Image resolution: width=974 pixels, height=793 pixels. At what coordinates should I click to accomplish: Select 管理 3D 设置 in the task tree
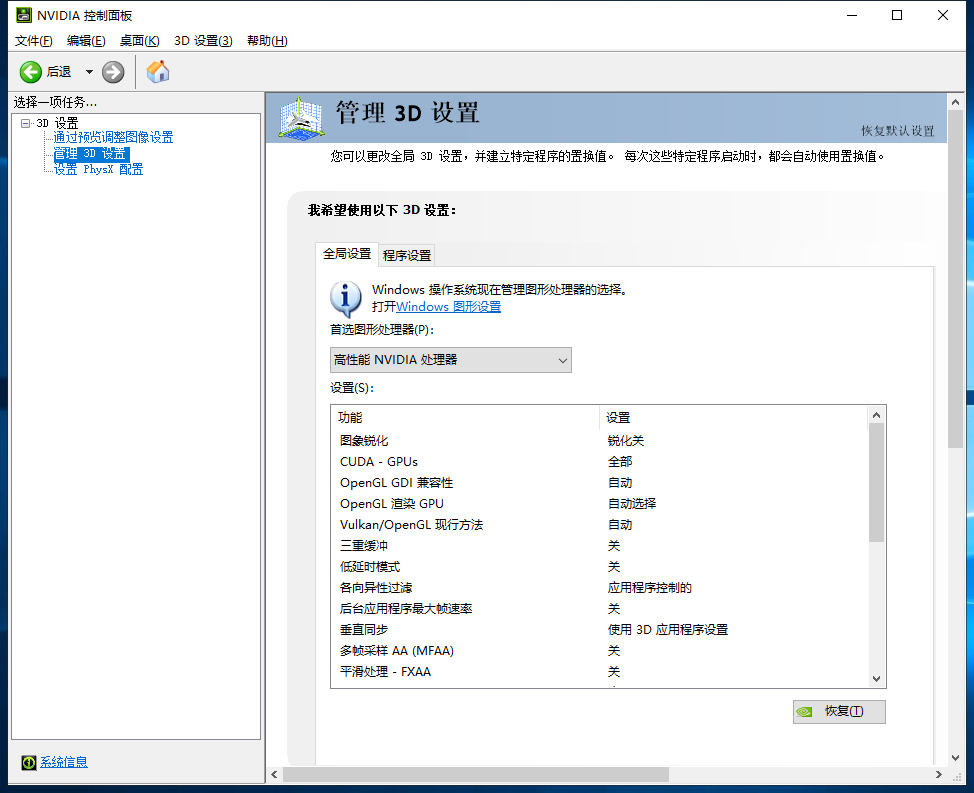(91, 153)
